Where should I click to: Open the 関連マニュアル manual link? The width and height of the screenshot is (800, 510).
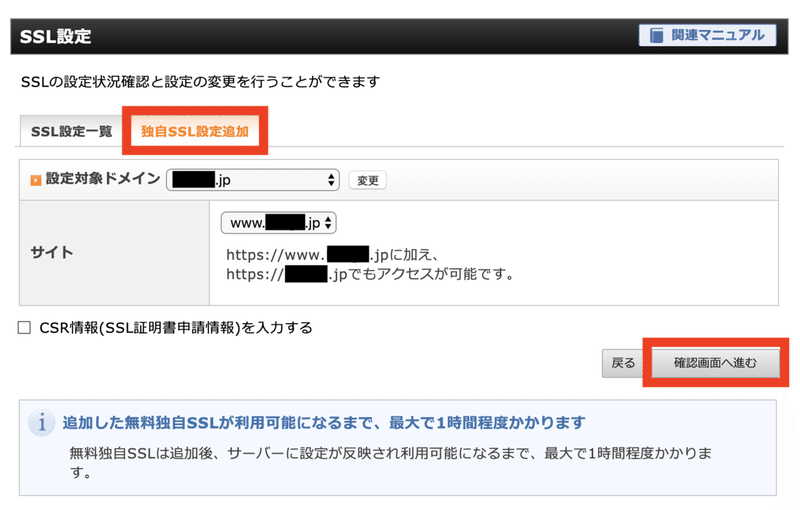[707, 35]
